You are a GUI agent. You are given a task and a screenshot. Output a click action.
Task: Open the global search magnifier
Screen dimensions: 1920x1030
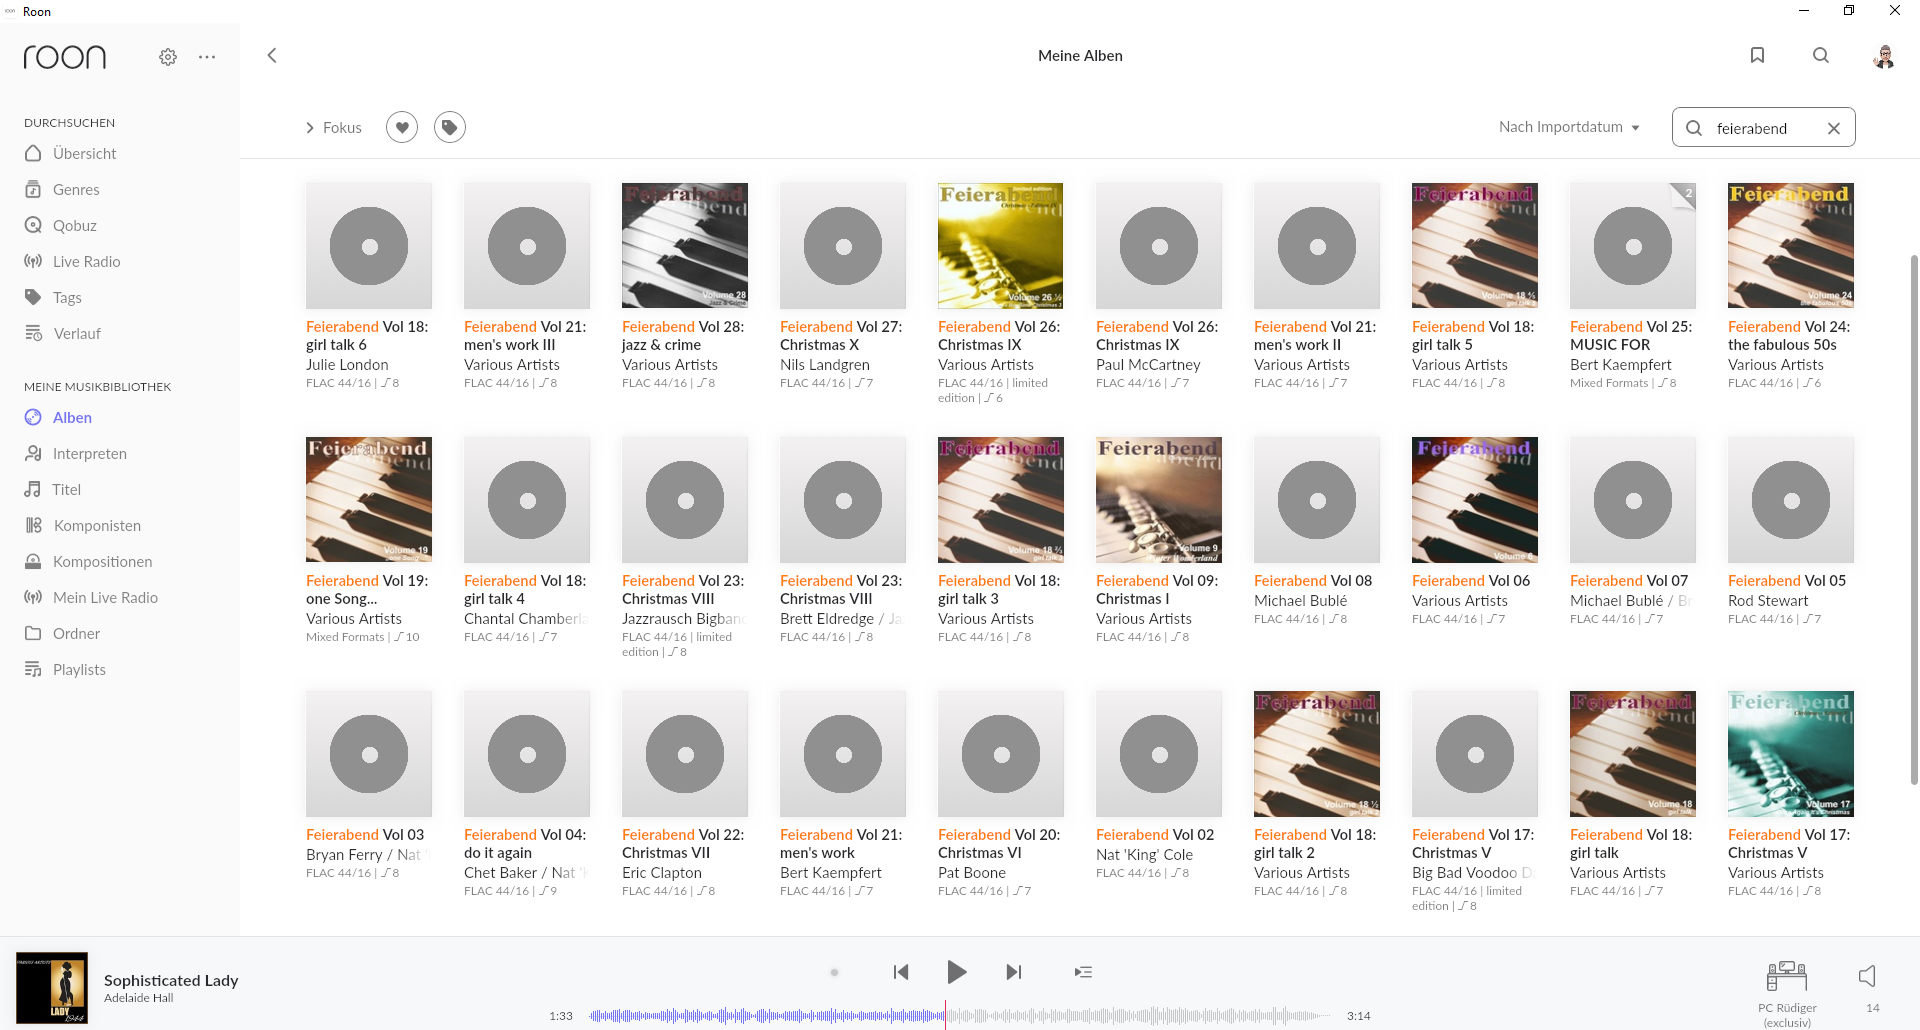(1821, 56)
